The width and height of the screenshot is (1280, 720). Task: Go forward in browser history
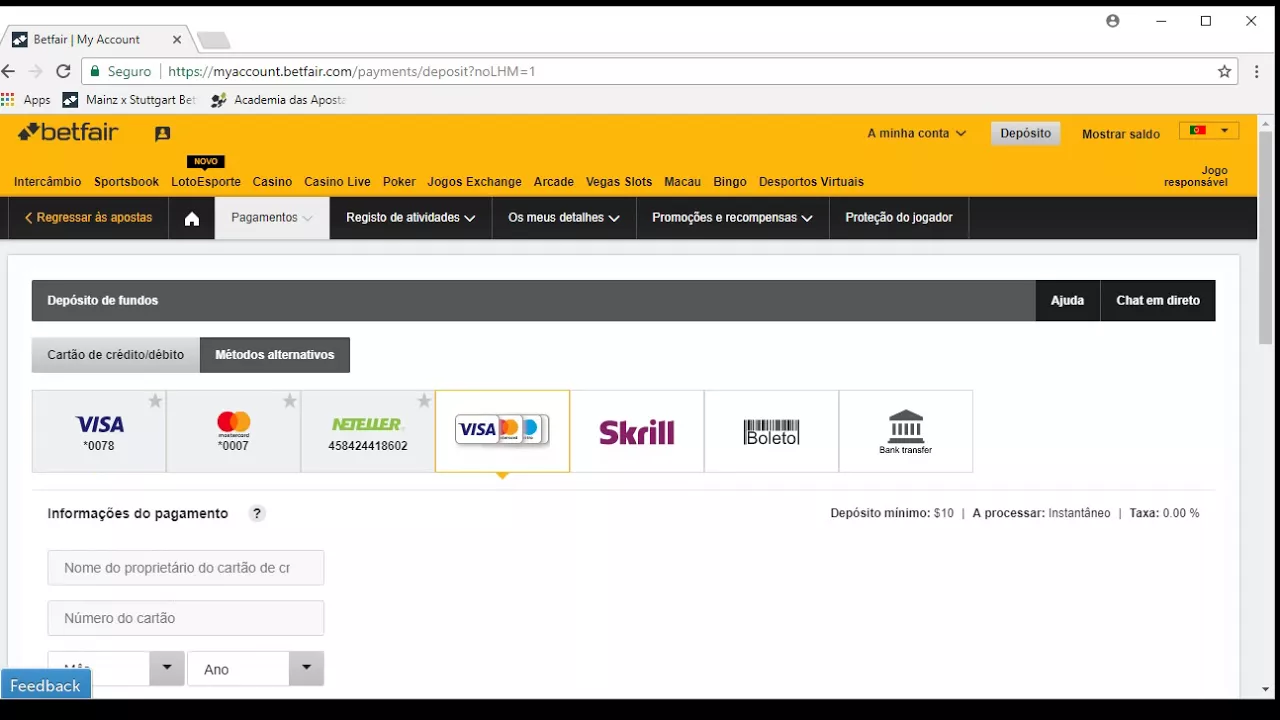[36, 71]
